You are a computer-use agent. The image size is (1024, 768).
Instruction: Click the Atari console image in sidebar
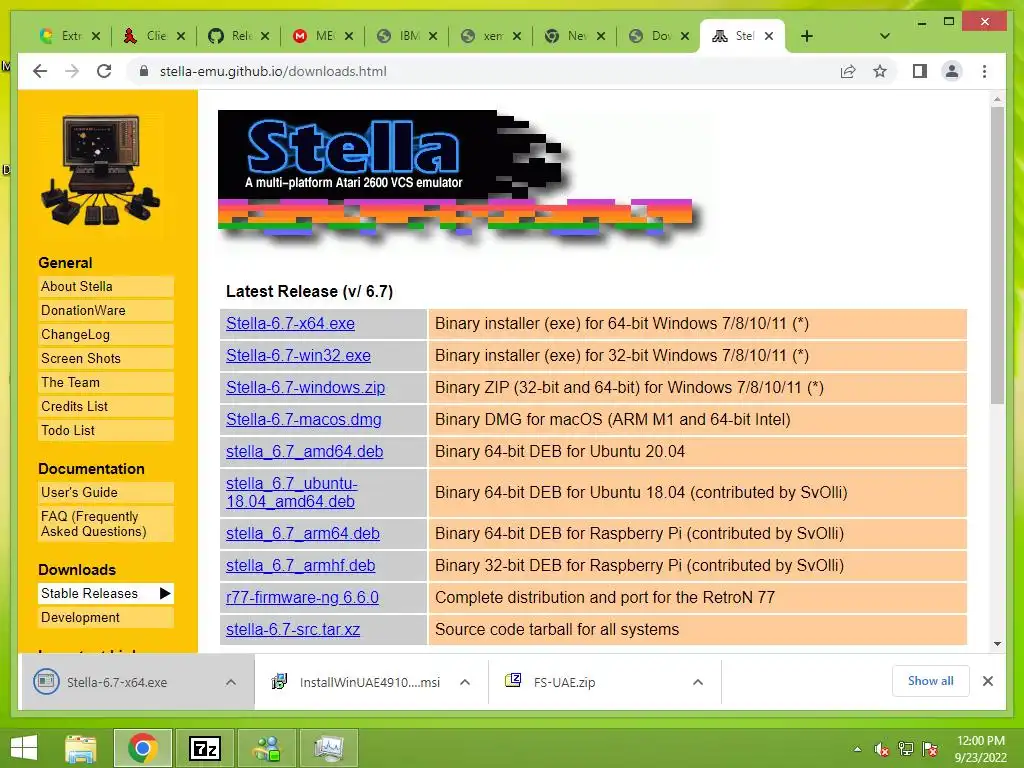(x=100, y=170)
